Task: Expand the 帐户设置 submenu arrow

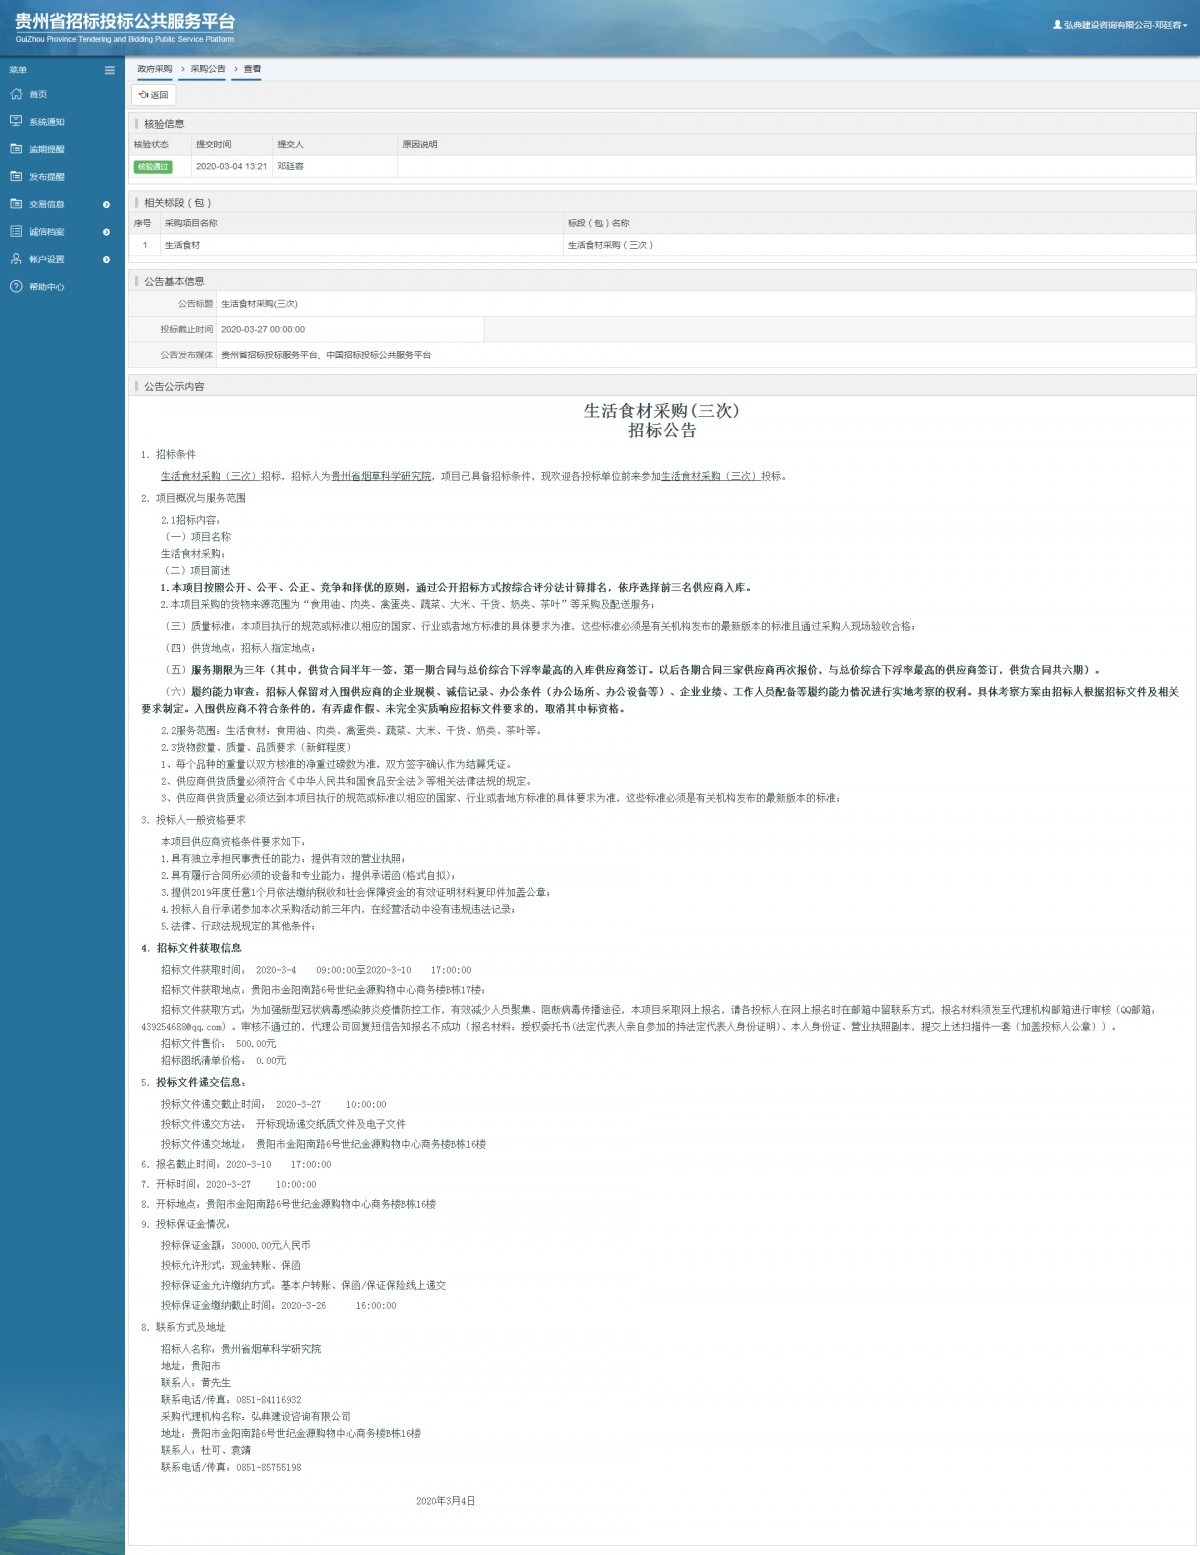Action: tap(107, 259)
